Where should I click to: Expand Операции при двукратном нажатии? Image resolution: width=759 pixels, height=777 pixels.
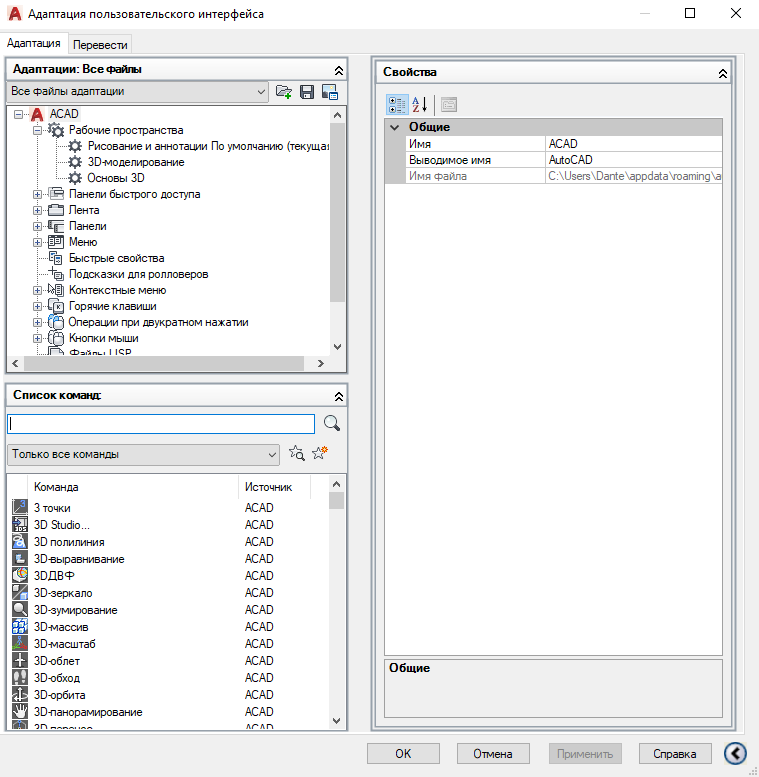pos(37,323)
